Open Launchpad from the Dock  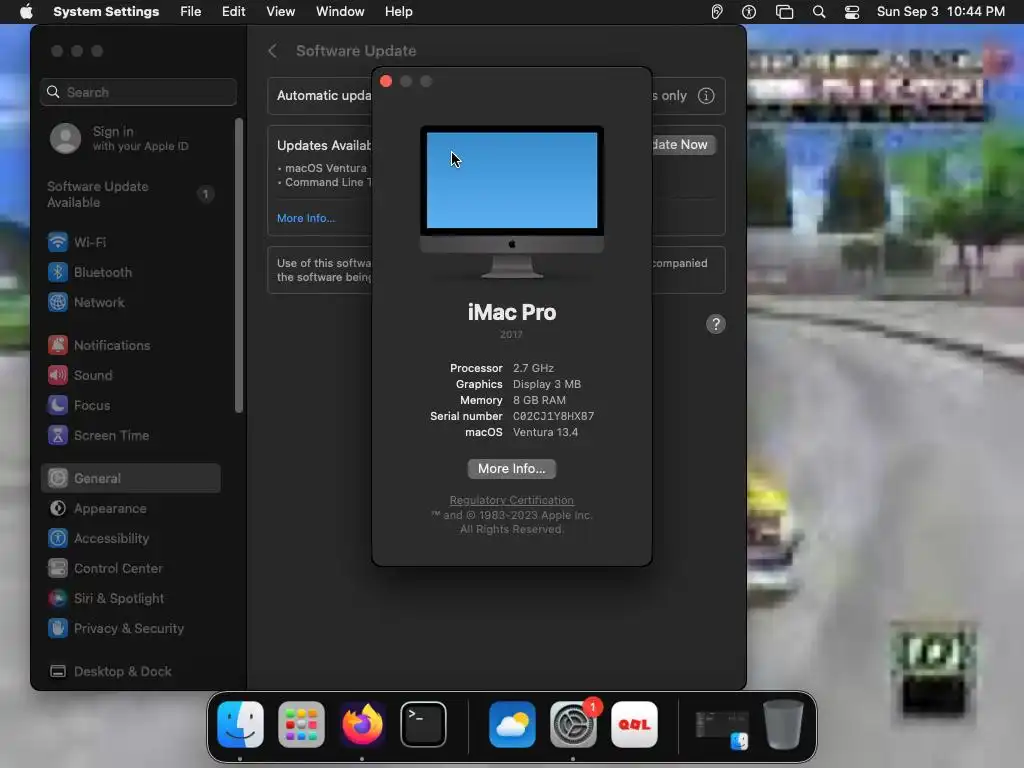tap(301, 724)
